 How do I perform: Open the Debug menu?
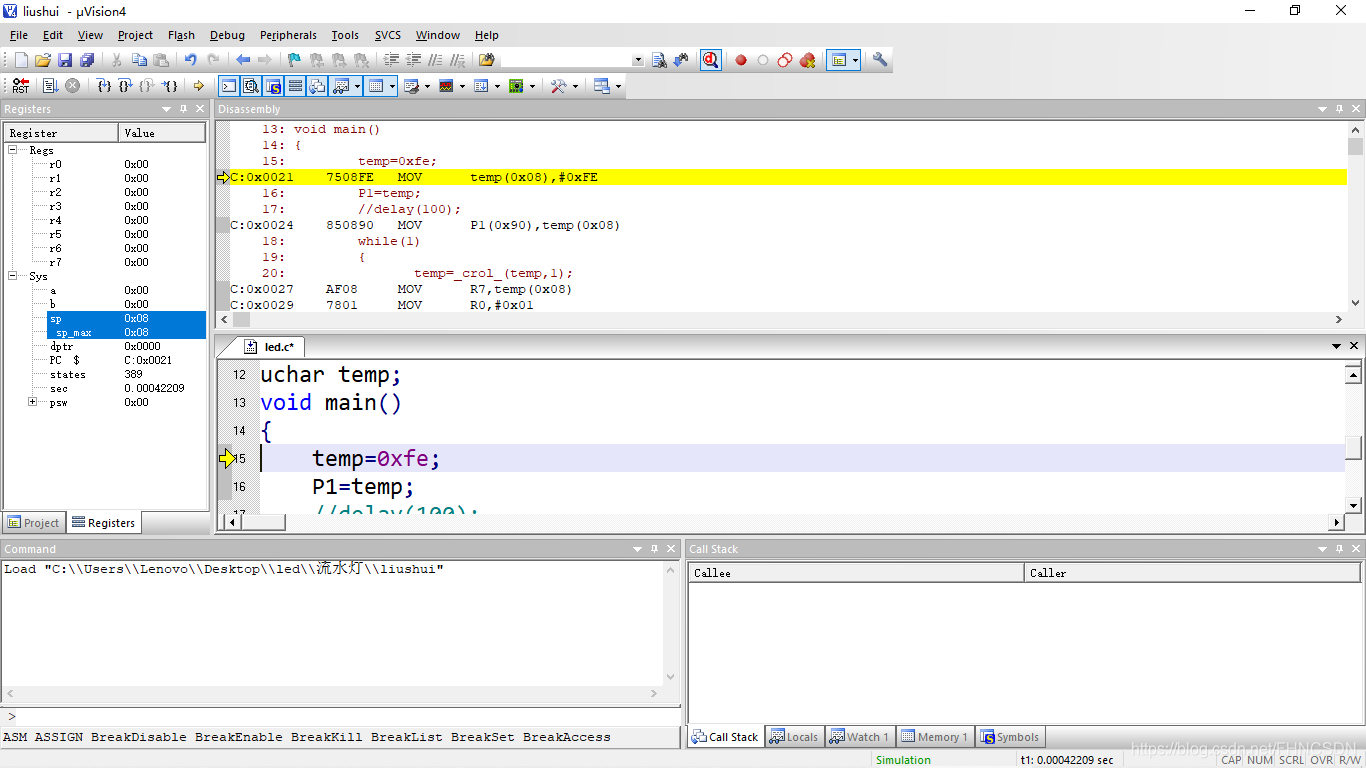pos(227,35)
